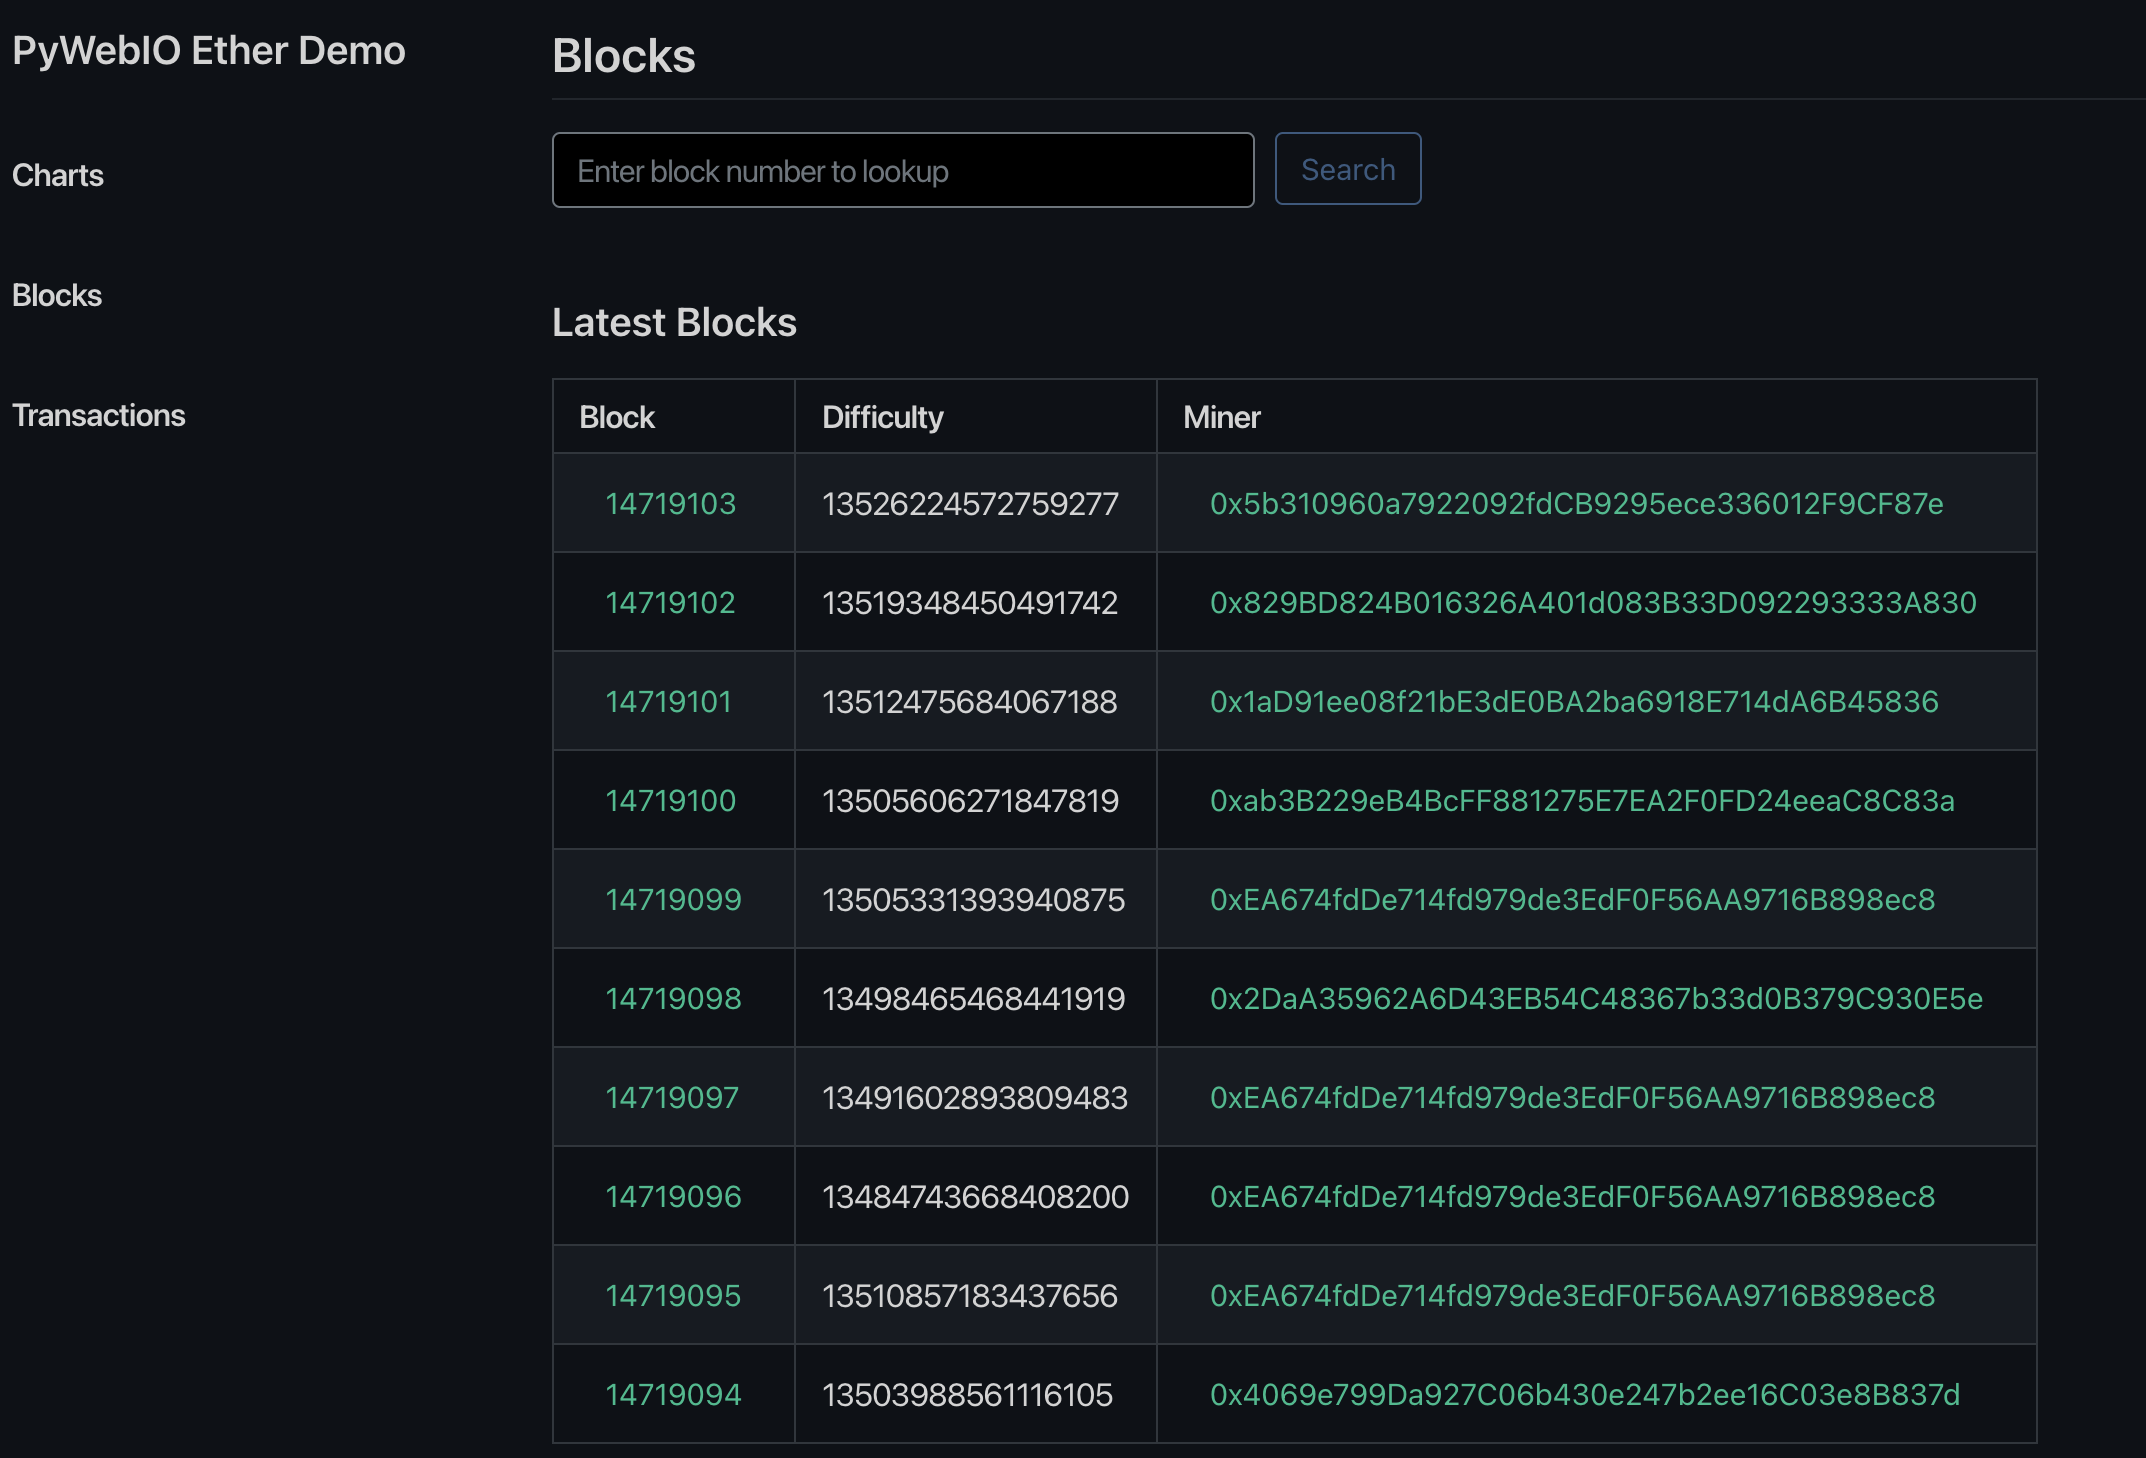The width and height of the screenshot is (2146, 1458).
Task: Navigate to the Blocks section
Action: tap(57, 295)
